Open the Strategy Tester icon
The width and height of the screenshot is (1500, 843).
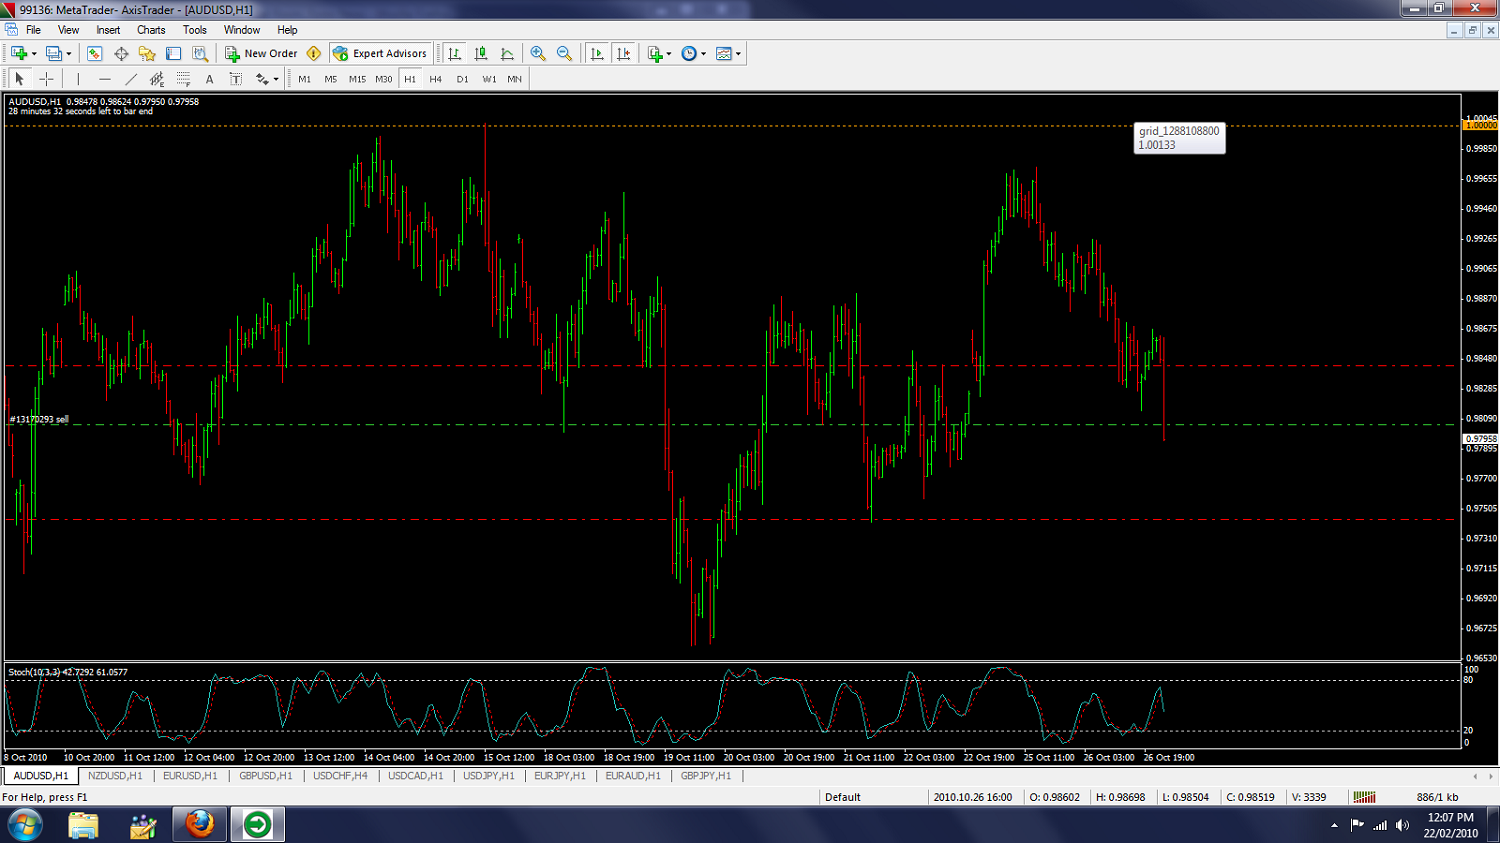[x=200, y=54]
